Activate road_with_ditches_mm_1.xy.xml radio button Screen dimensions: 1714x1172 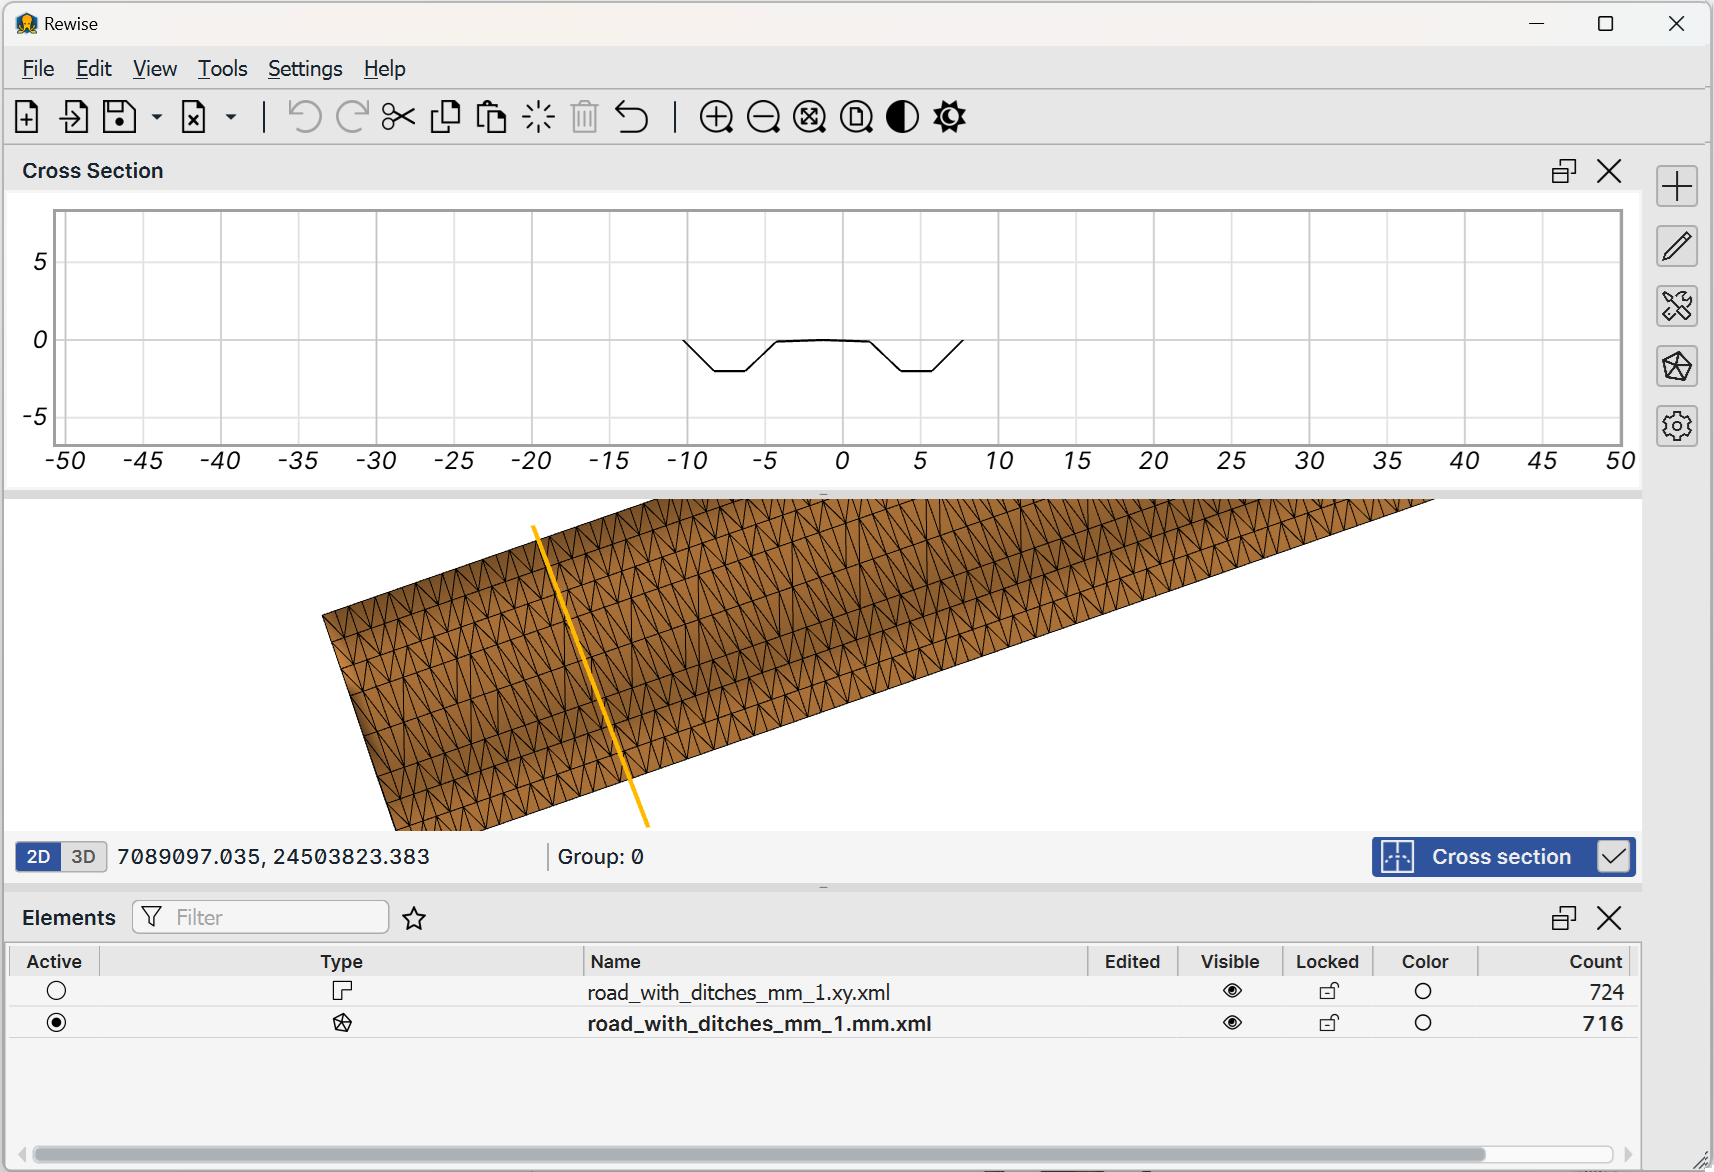56,990
